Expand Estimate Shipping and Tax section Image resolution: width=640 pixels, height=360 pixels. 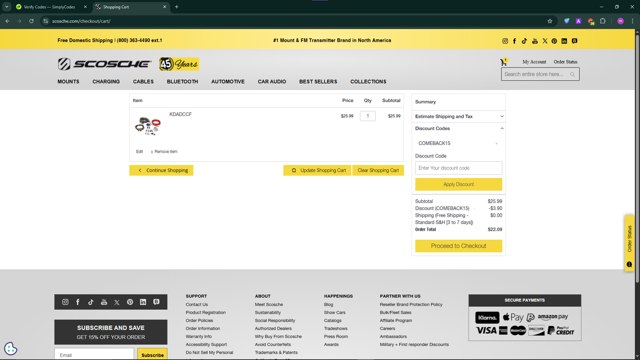click(x=458, y=116)
